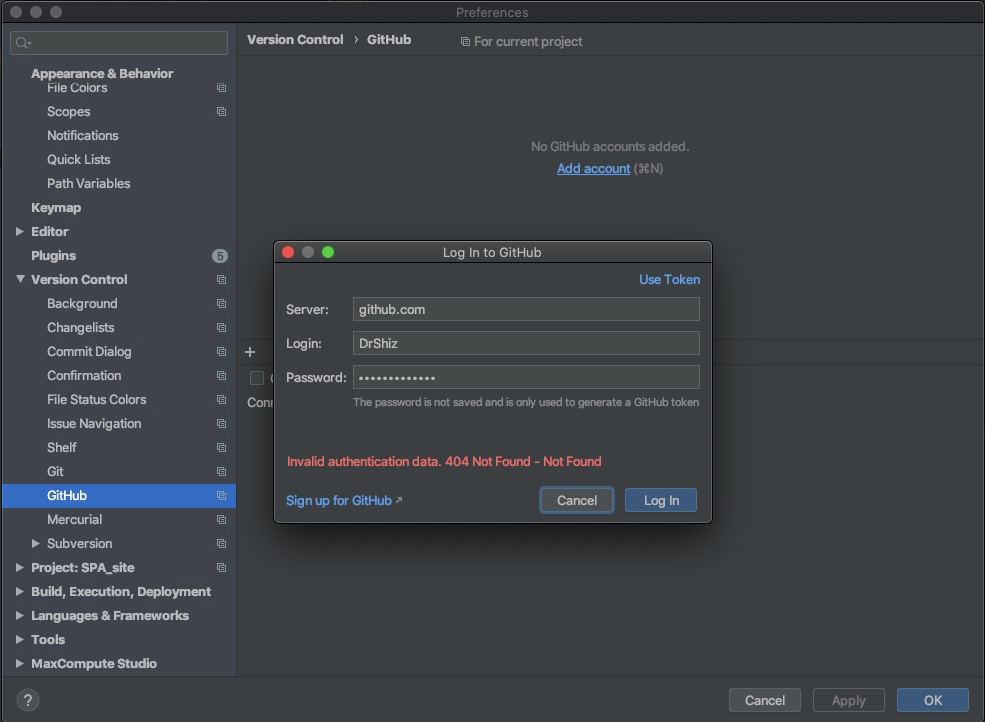Focus the Password input field
Viewport: 985px width, 722px height.
click(526, 377)
